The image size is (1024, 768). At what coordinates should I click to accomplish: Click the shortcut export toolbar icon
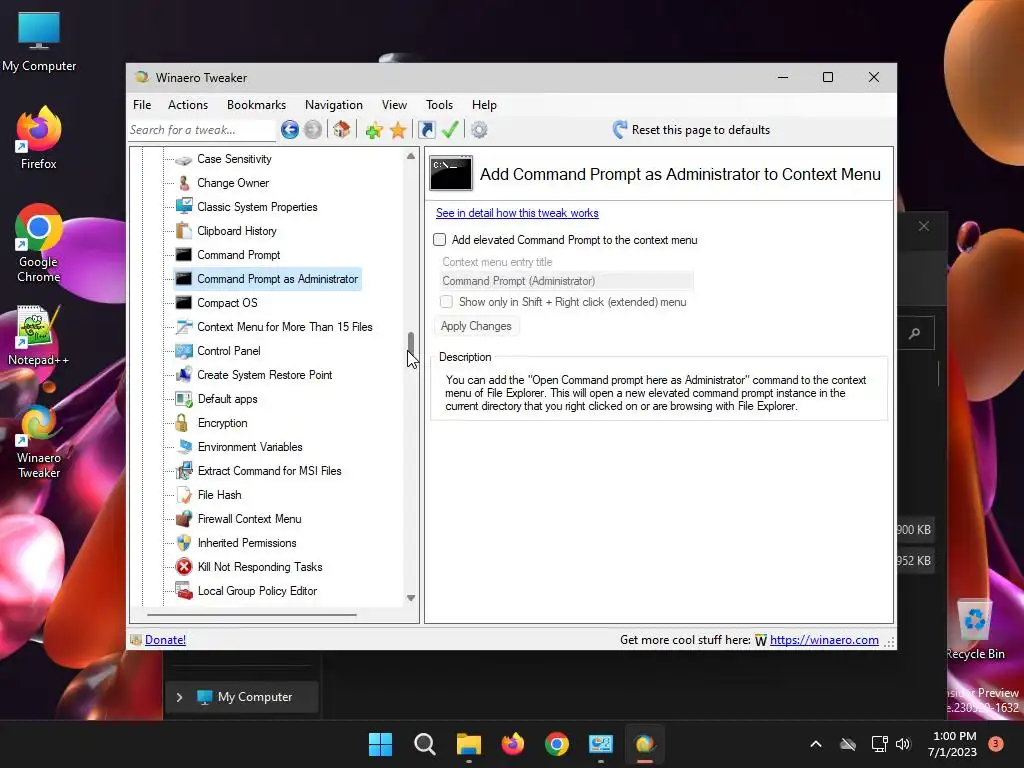(x=426, y=130)
